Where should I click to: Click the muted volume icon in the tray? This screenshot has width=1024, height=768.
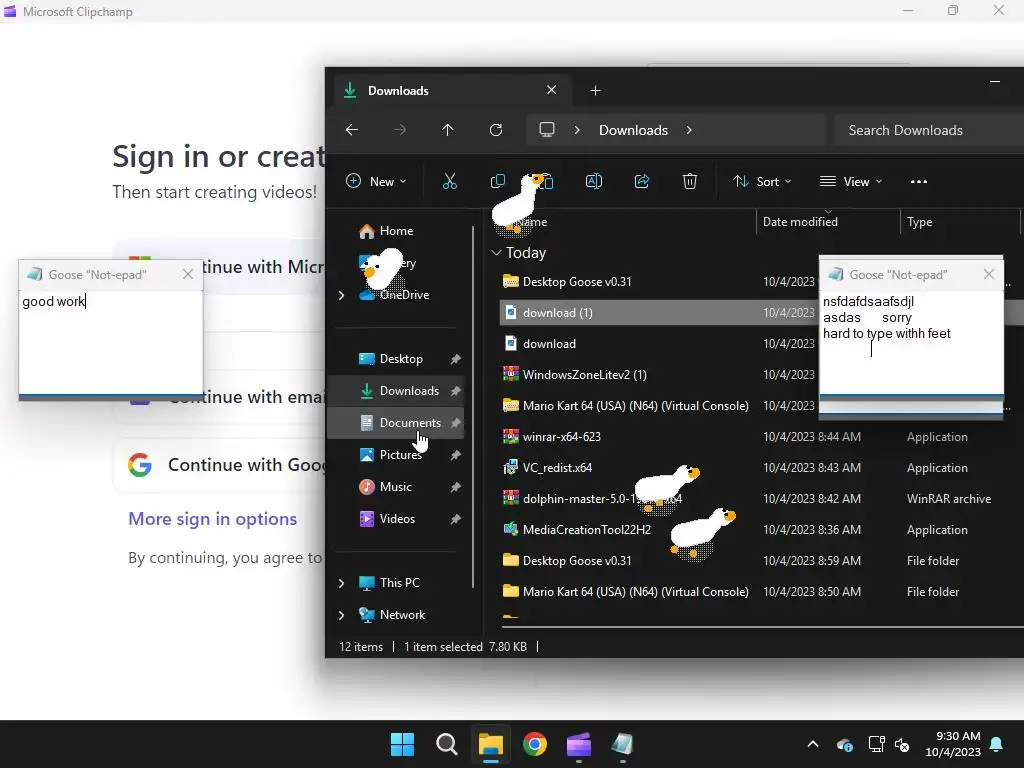pyautogui.click(x=902, y=744)
